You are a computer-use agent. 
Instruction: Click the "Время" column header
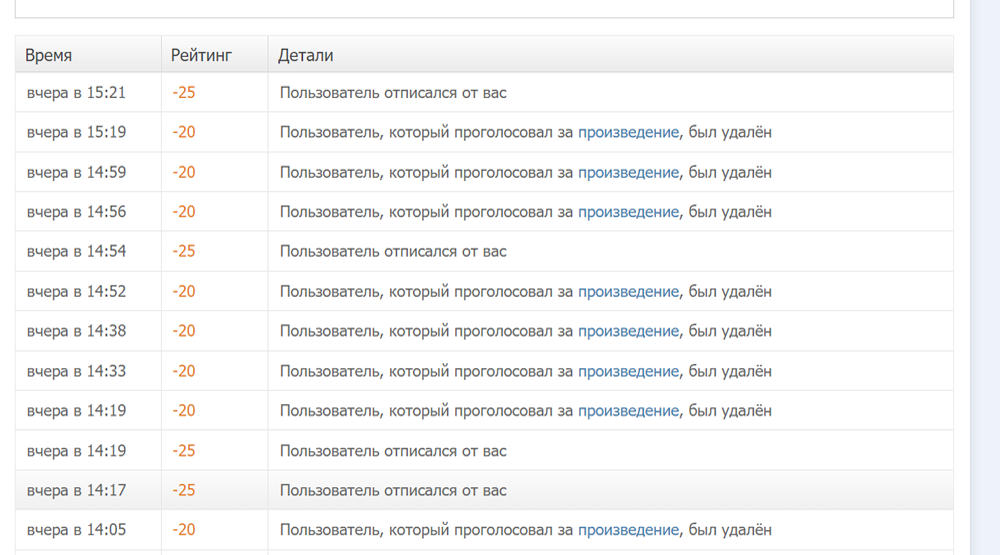49,56
